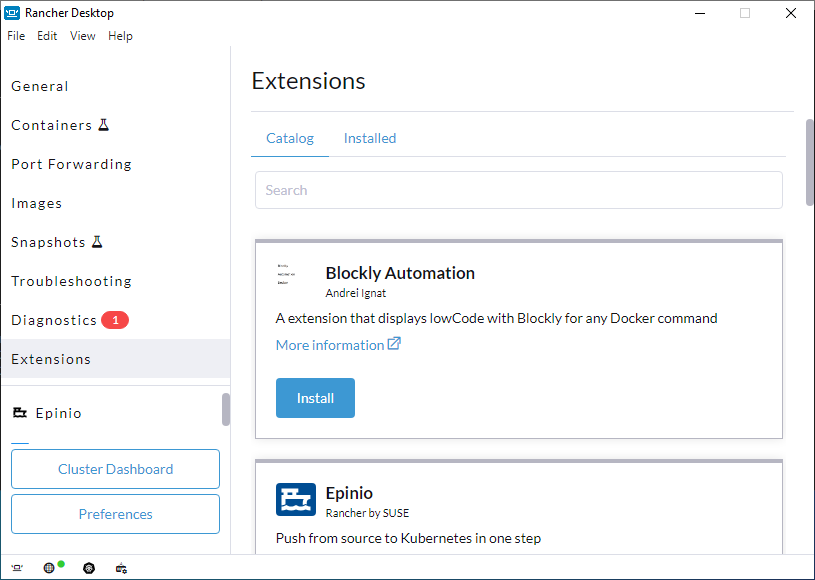The image size is (815, 580).
Task: Open More information for Blockly Automation
Action: tap(338, 345)
